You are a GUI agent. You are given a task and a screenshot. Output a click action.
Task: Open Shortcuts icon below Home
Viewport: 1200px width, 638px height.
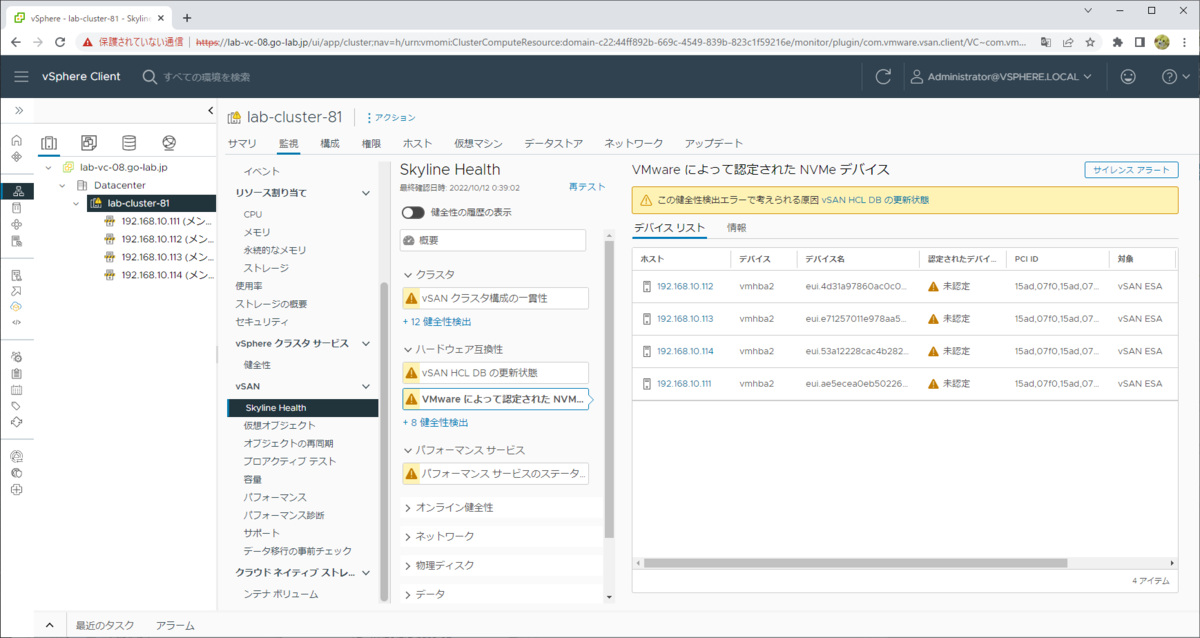[17, 157]
